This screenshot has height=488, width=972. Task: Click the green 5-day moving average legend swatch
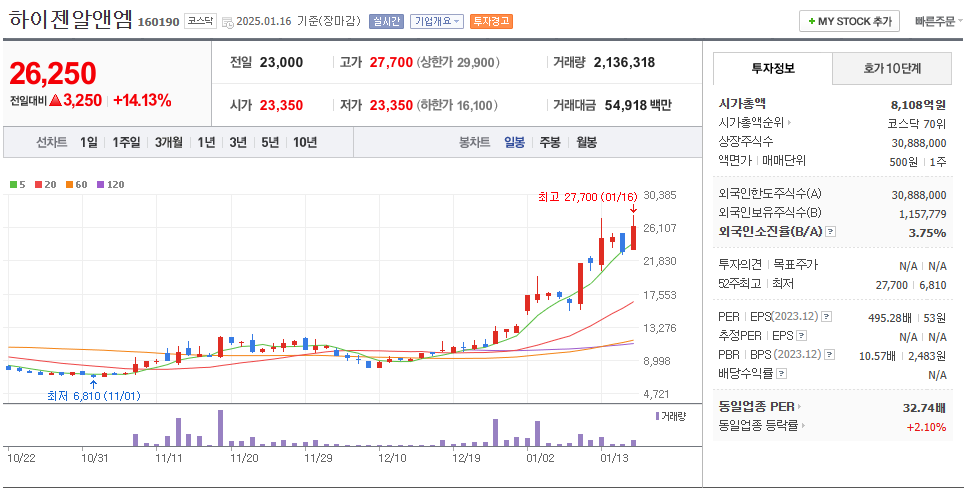(x=11, y=184)
